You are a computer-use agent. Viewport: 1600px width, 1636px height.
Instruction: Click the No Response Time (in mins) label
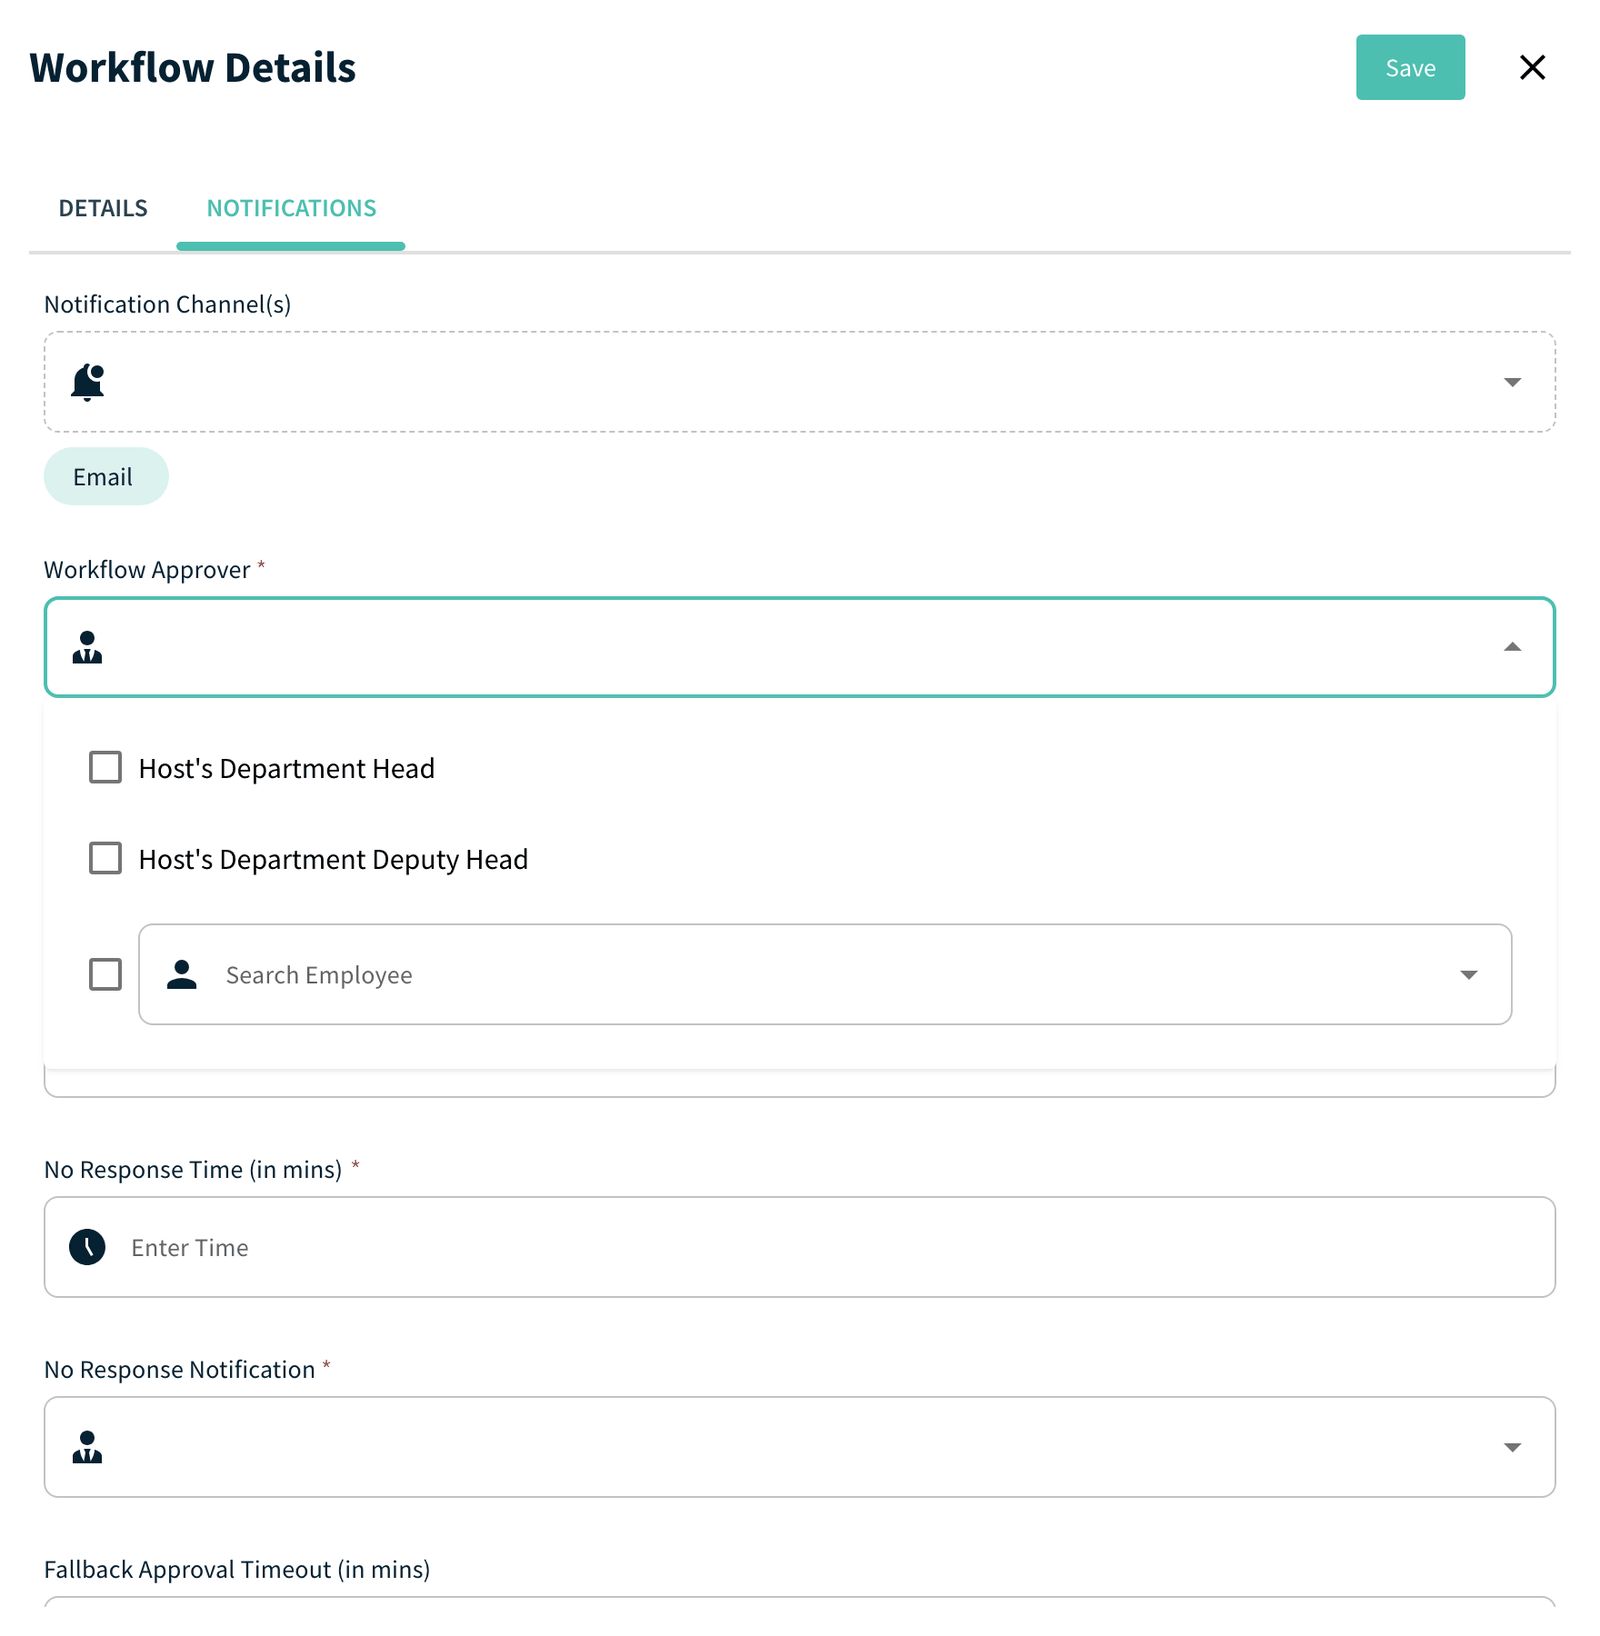point(193,1169)
